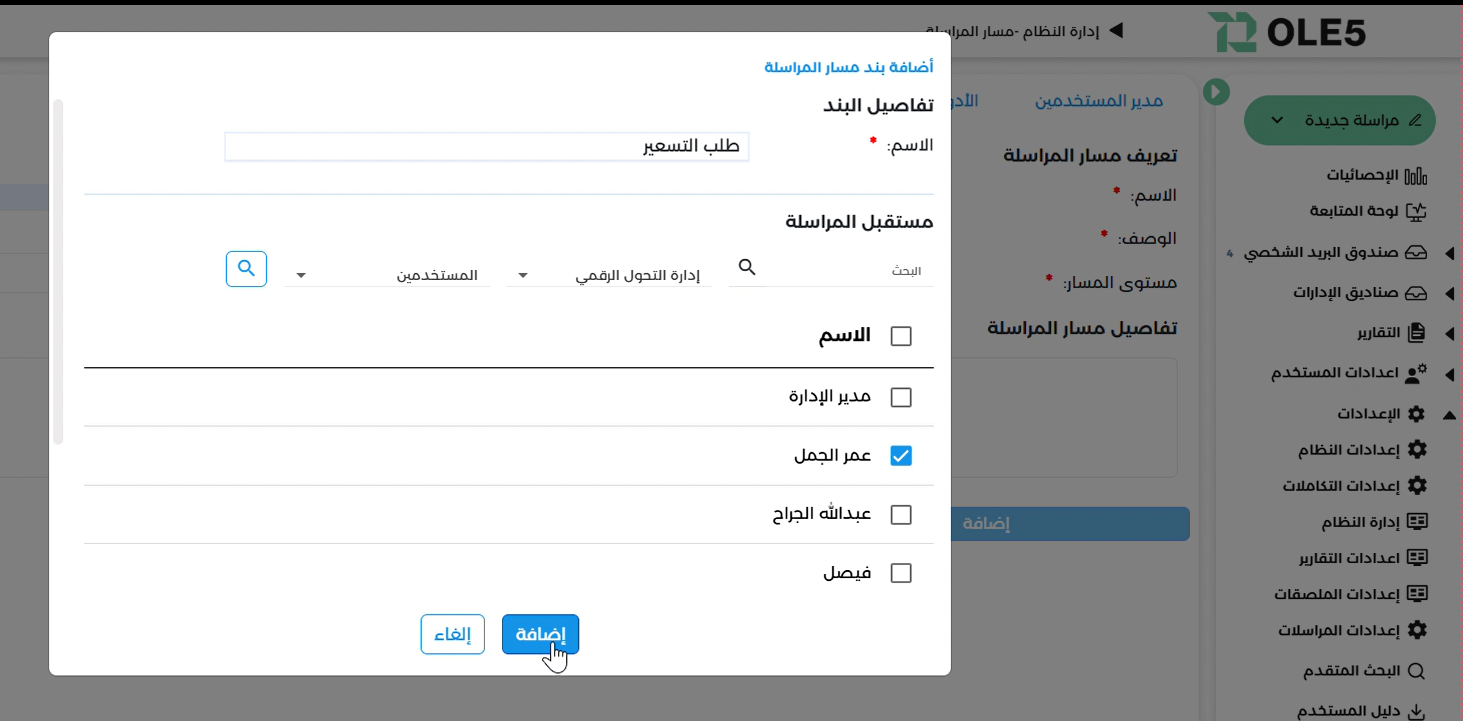The image size is (1463, 721).
Task: Open the مدير المستخدمين tab
Action: coord(1098,101)
